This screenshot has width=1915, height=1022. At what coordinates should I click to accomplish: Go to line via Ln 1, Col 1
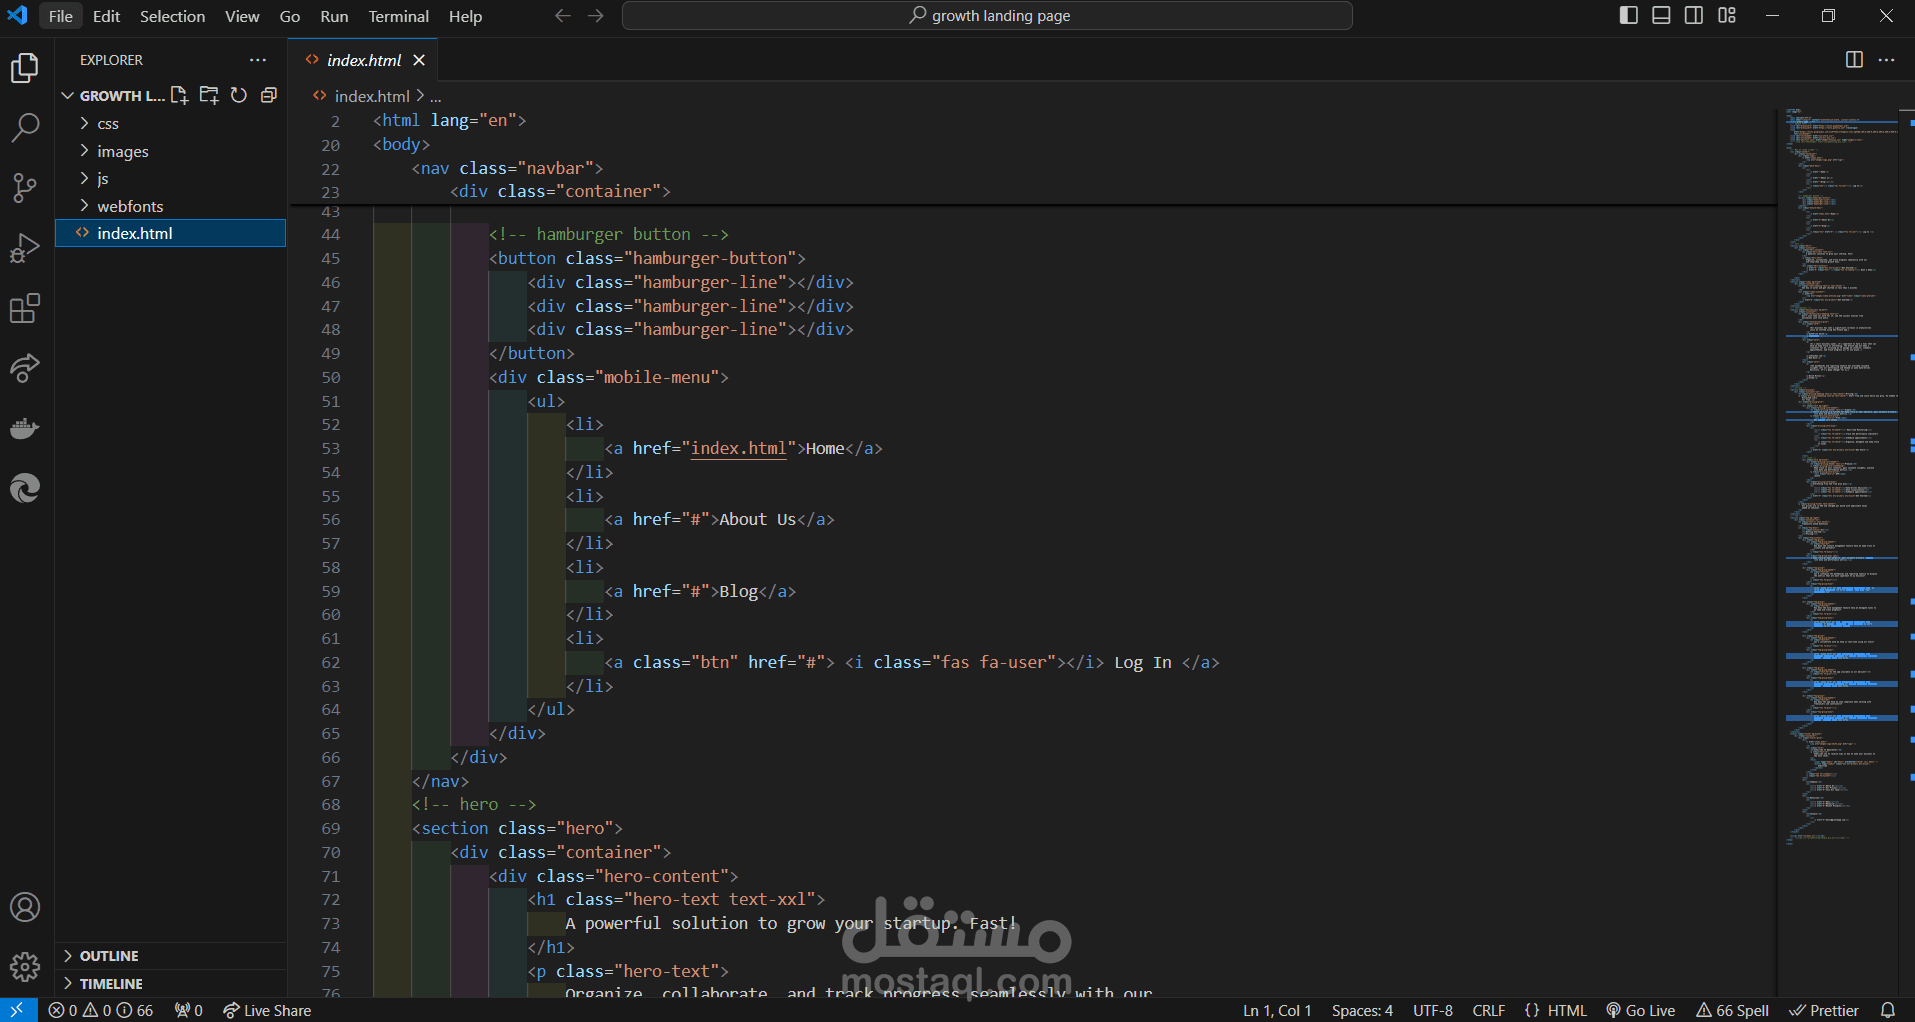[1277, 1010]
